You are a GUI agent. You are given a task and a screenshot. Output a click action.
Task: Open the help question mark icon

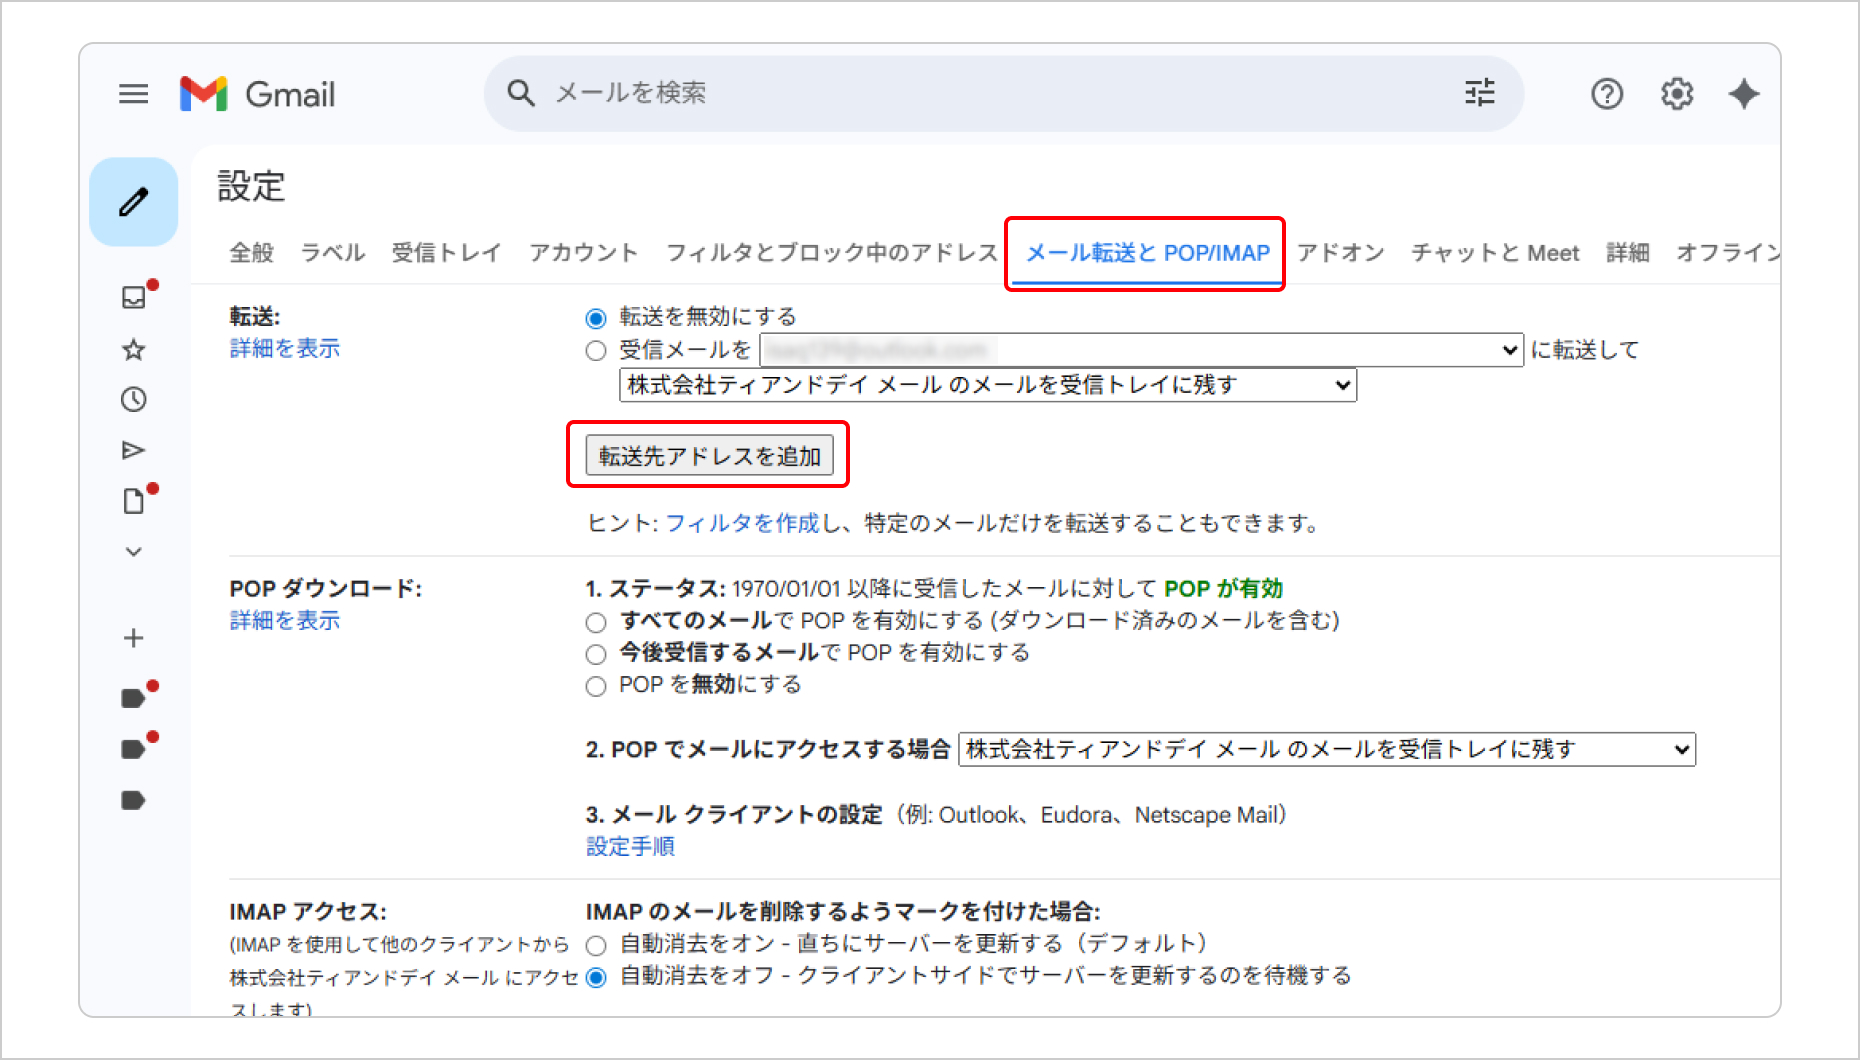tap(1606, 94)
